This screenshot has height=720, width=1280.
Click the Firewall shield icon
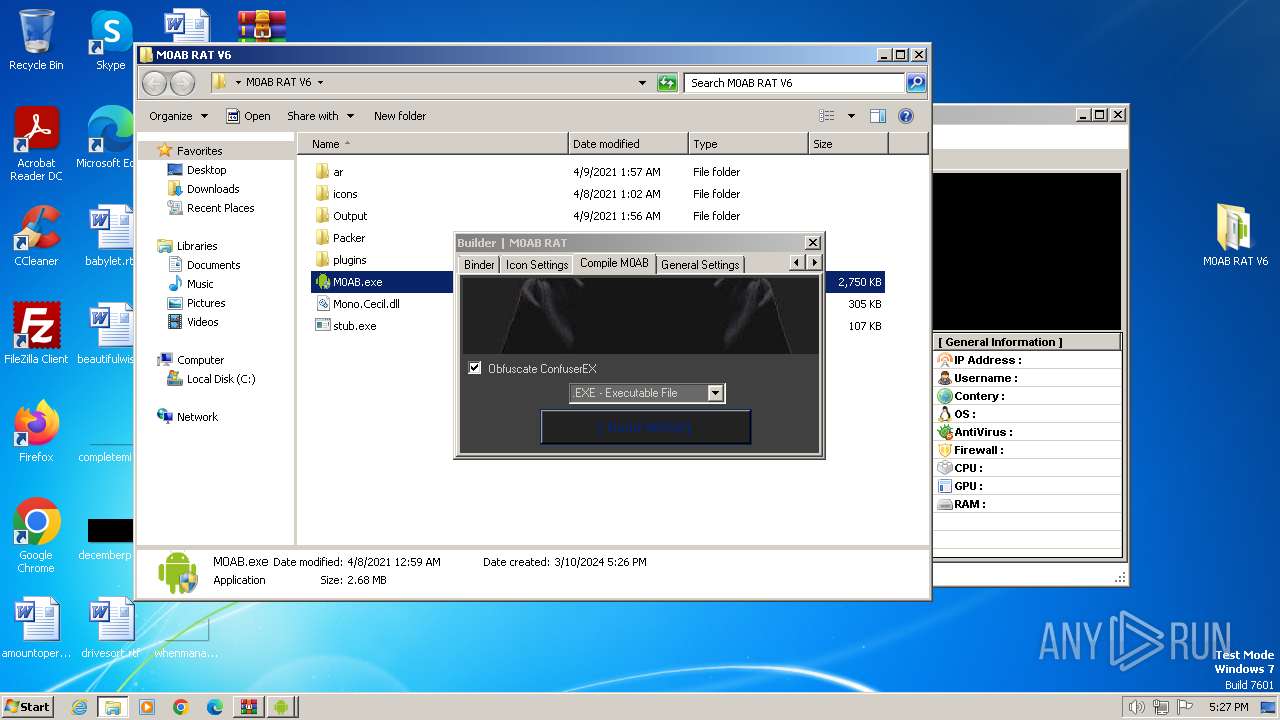945,450
